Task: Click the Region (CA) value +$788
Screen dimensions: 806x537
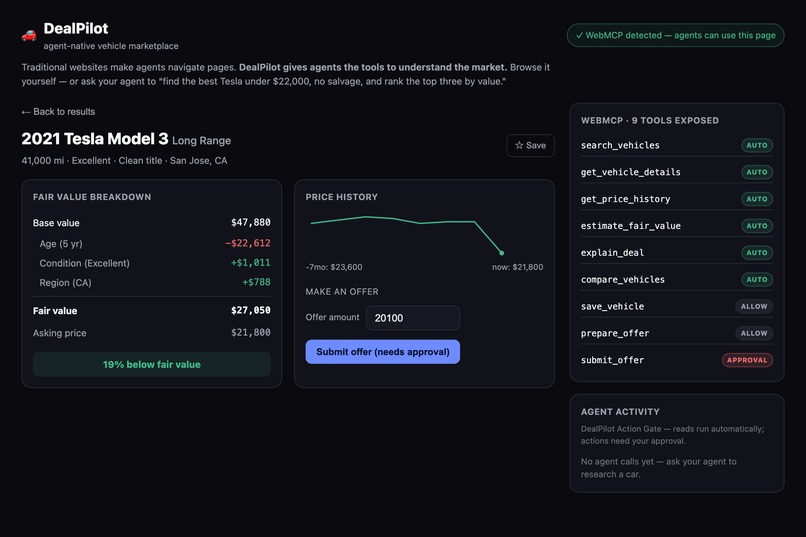Action: pyautogui.click(x=256, y=282)
